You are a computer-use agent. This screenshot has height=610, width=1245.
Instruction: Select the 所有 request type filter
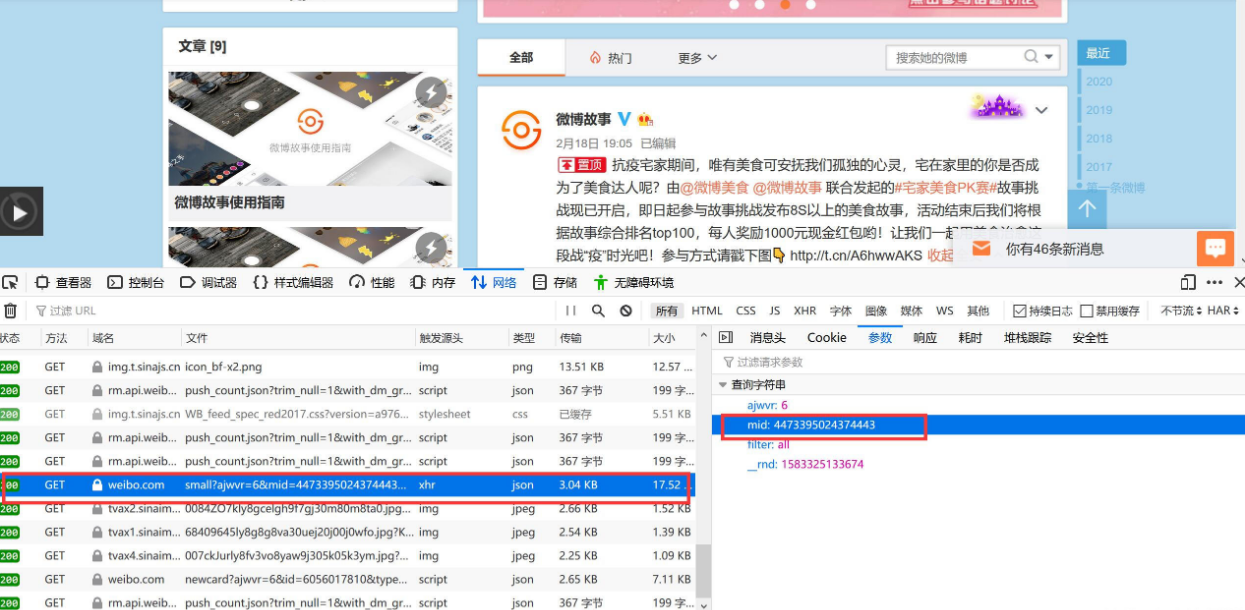pos(666,311)
